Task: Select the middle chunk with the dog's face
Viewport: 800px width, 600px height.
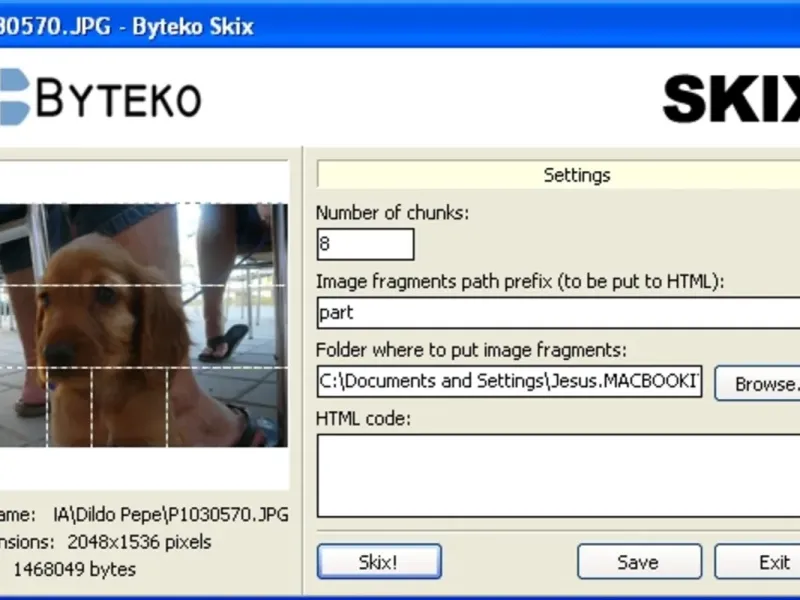Action: pos(144,327)
